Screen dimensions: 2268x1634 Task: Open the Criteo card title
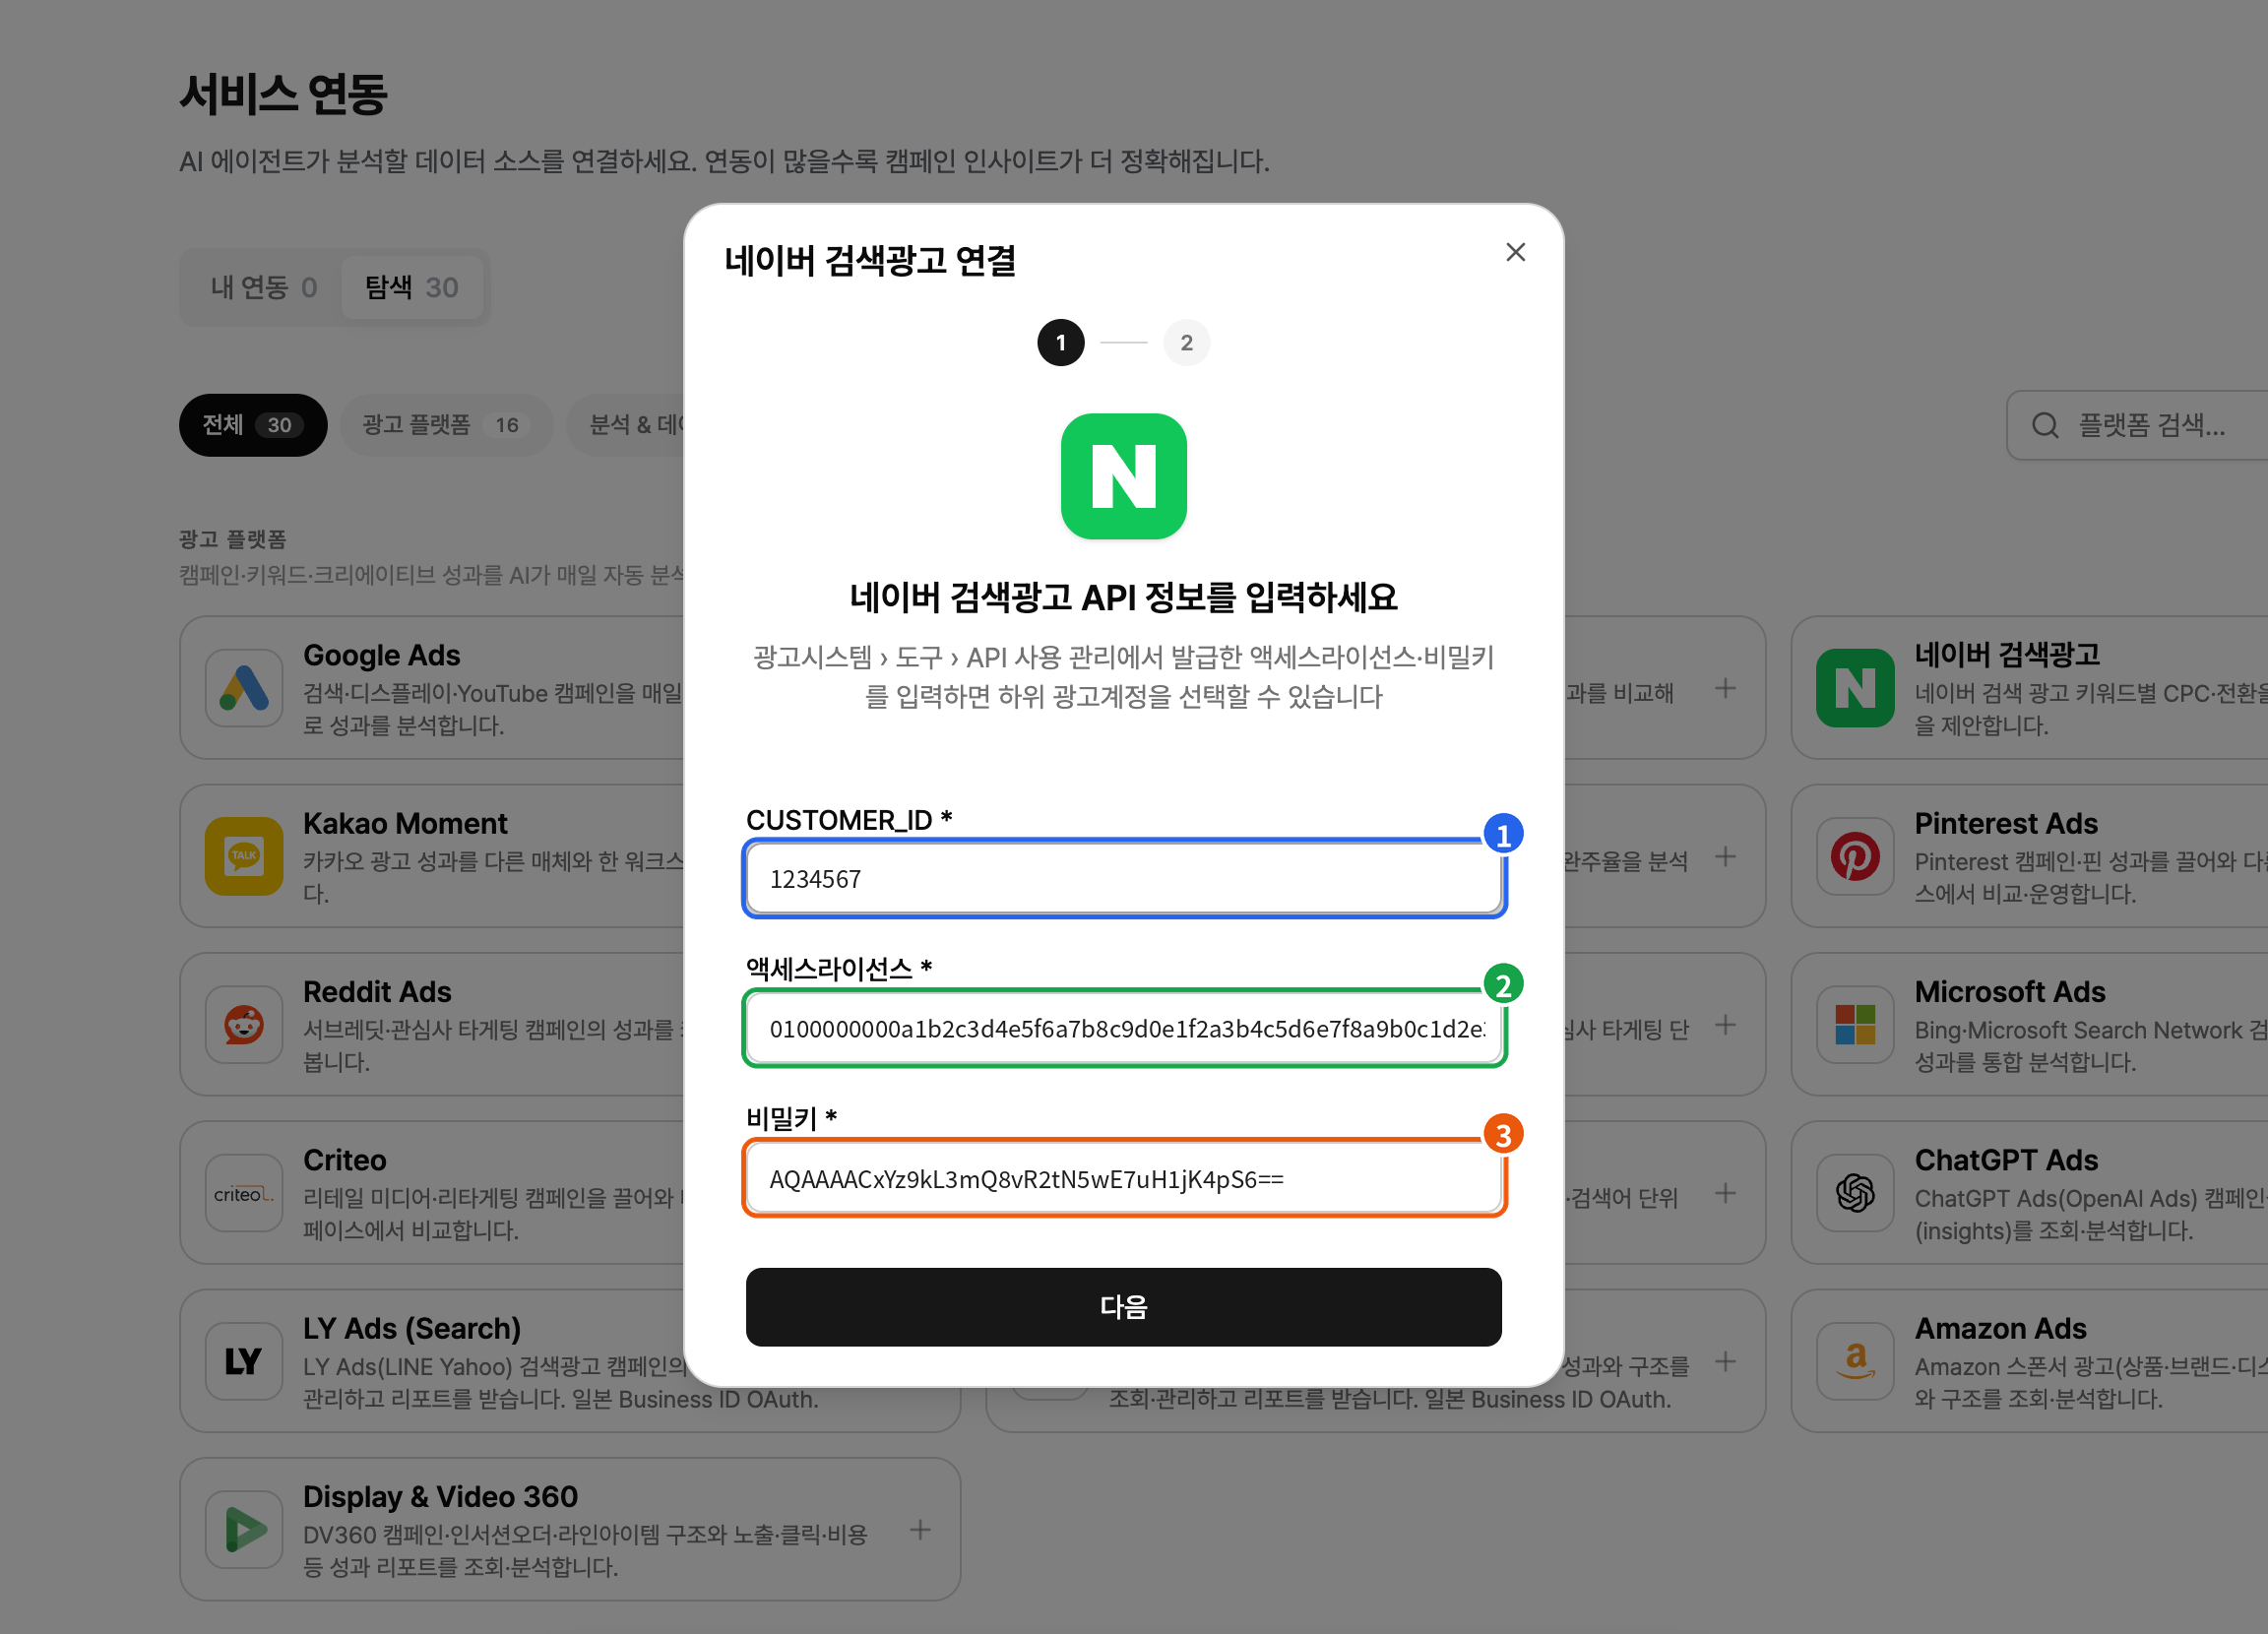tap(344, 1160)
